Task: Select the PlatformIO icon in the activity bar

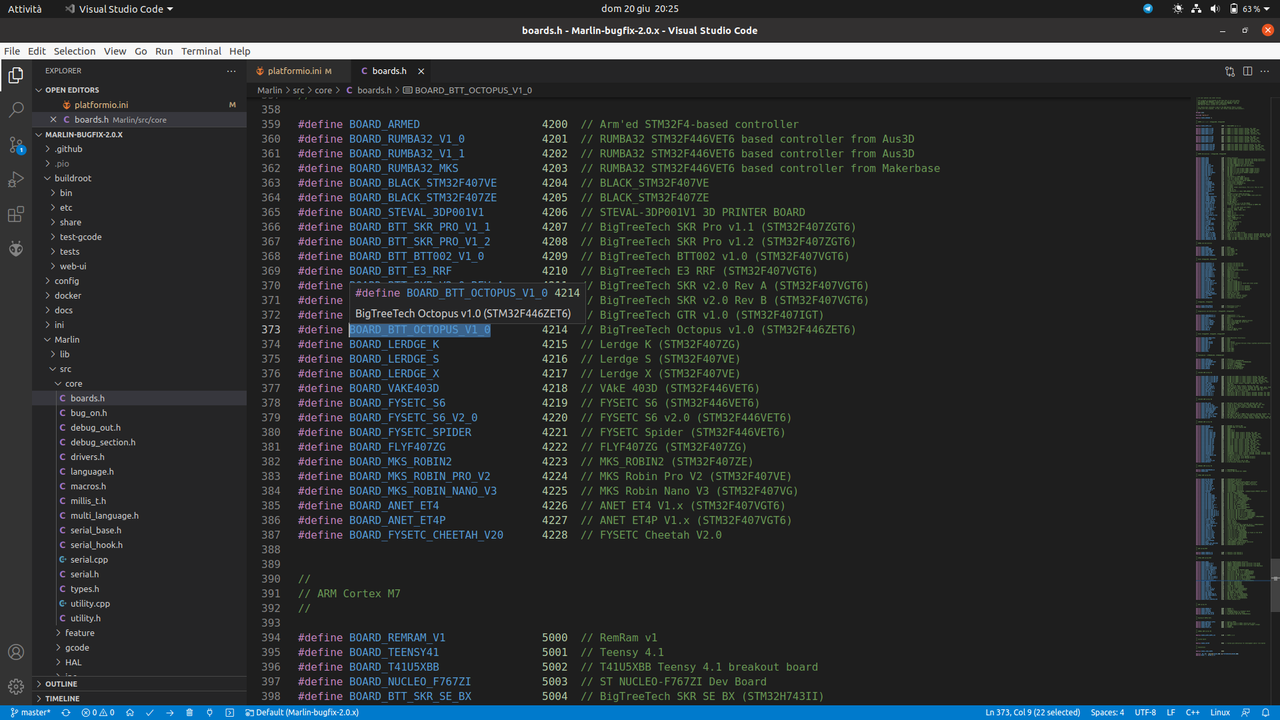Action: (x=16, y=249)
